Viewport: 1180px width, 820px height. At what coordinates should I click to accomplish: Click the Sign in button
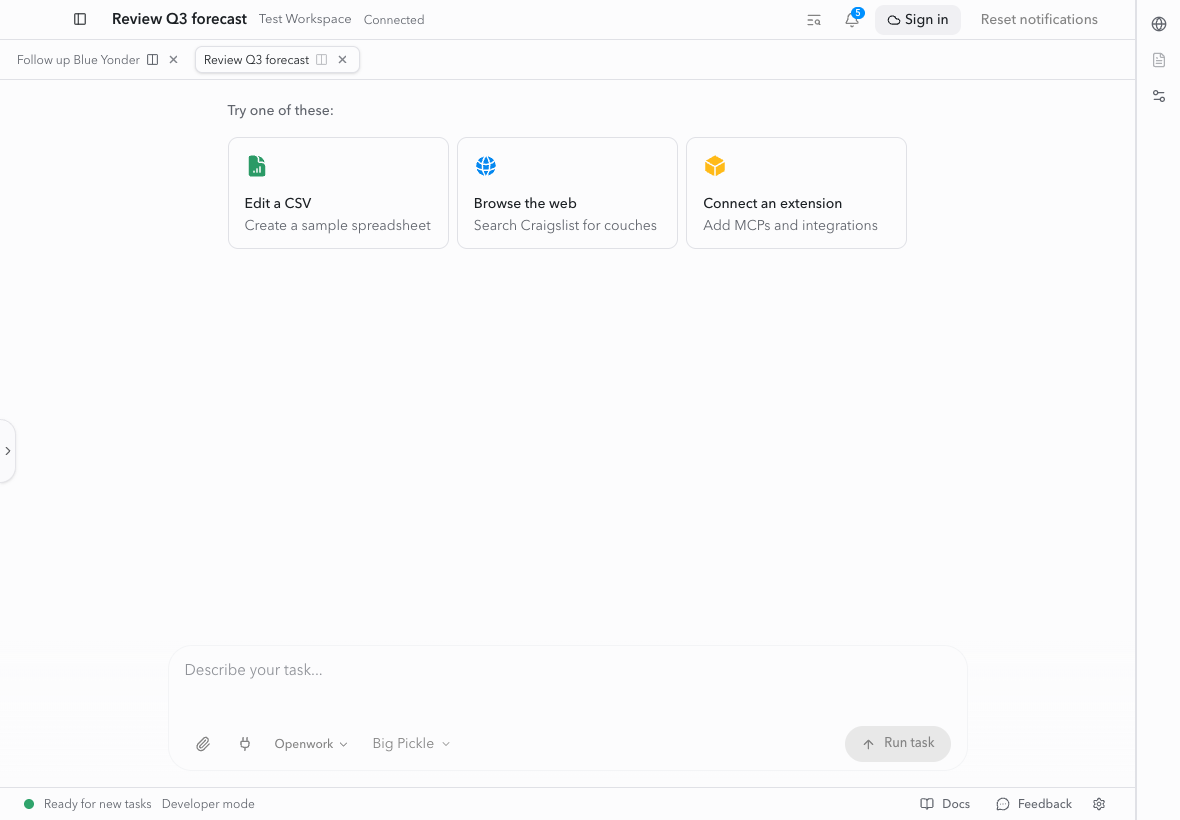click(917, 20)
